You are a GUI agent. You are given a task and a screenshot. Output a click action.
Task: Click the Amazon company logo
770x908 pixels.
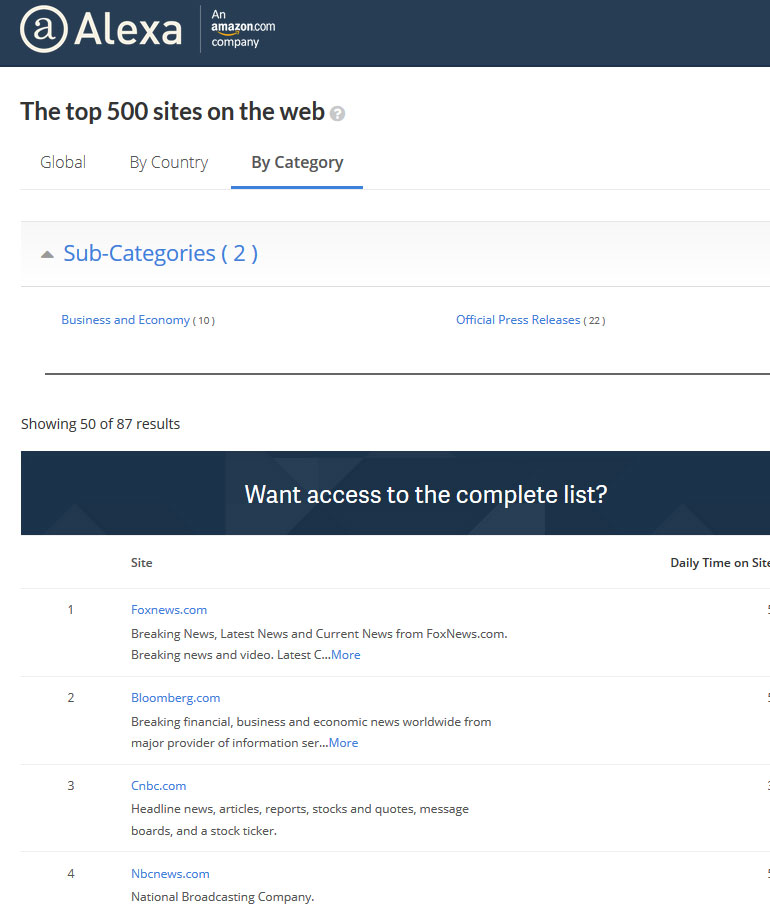click(x=243, y=28)
